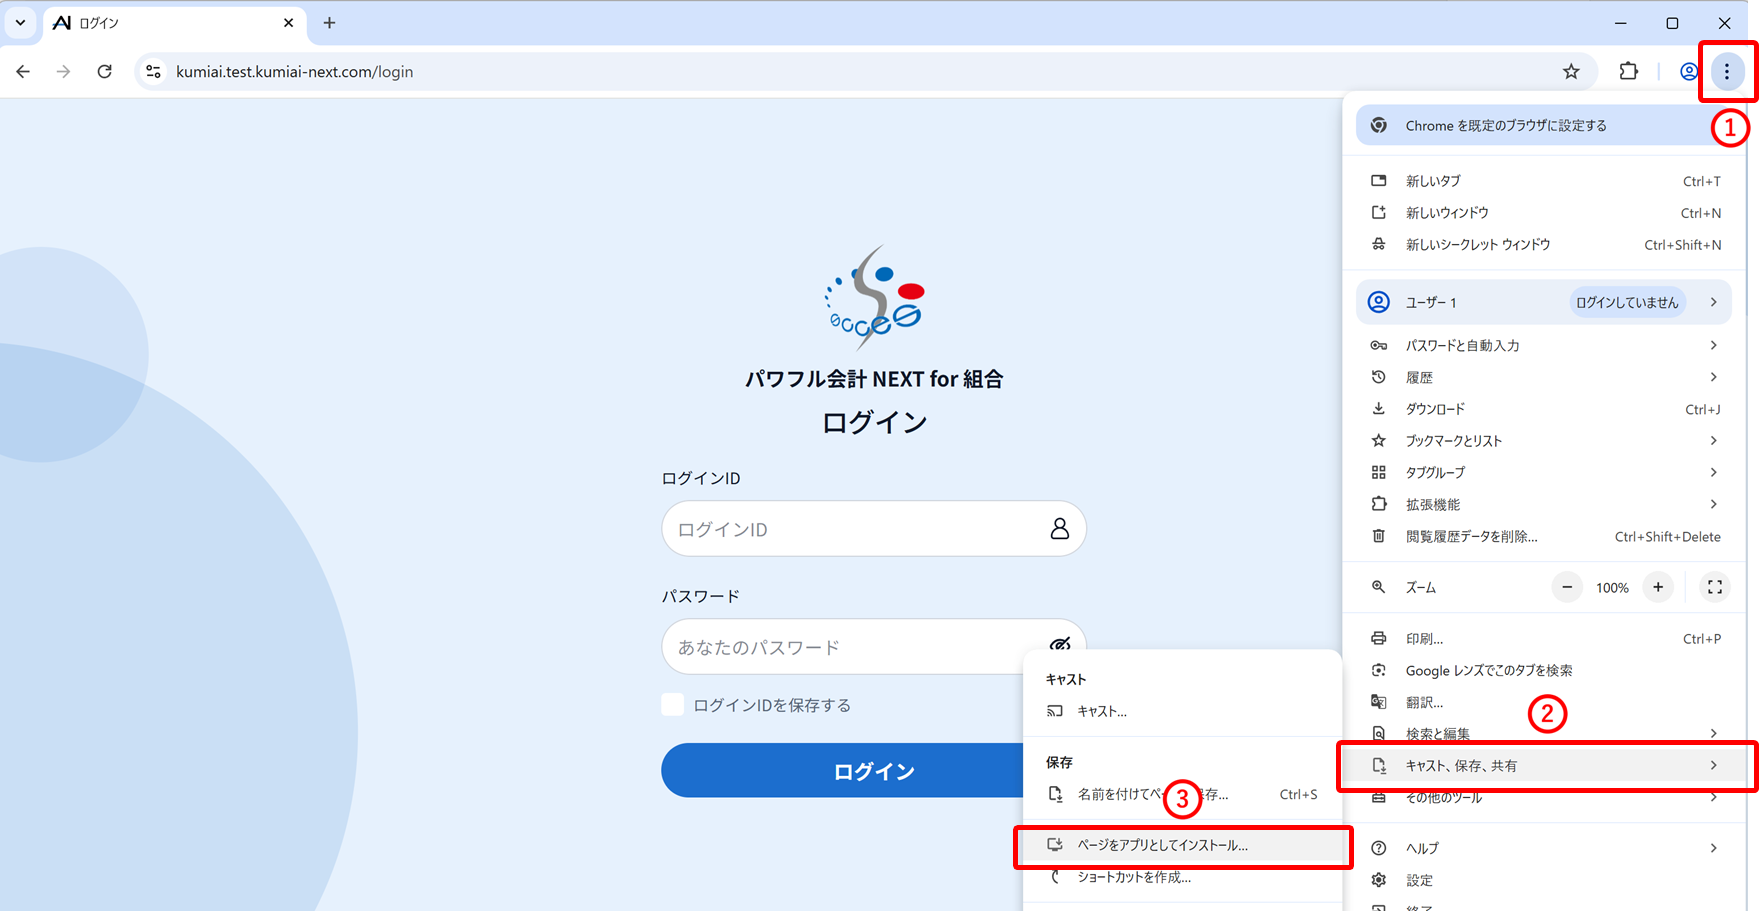This screenshot has height=911, width=1759.
Task: Select Google レンズでこのタブを検索
Action: [1545, 671]
